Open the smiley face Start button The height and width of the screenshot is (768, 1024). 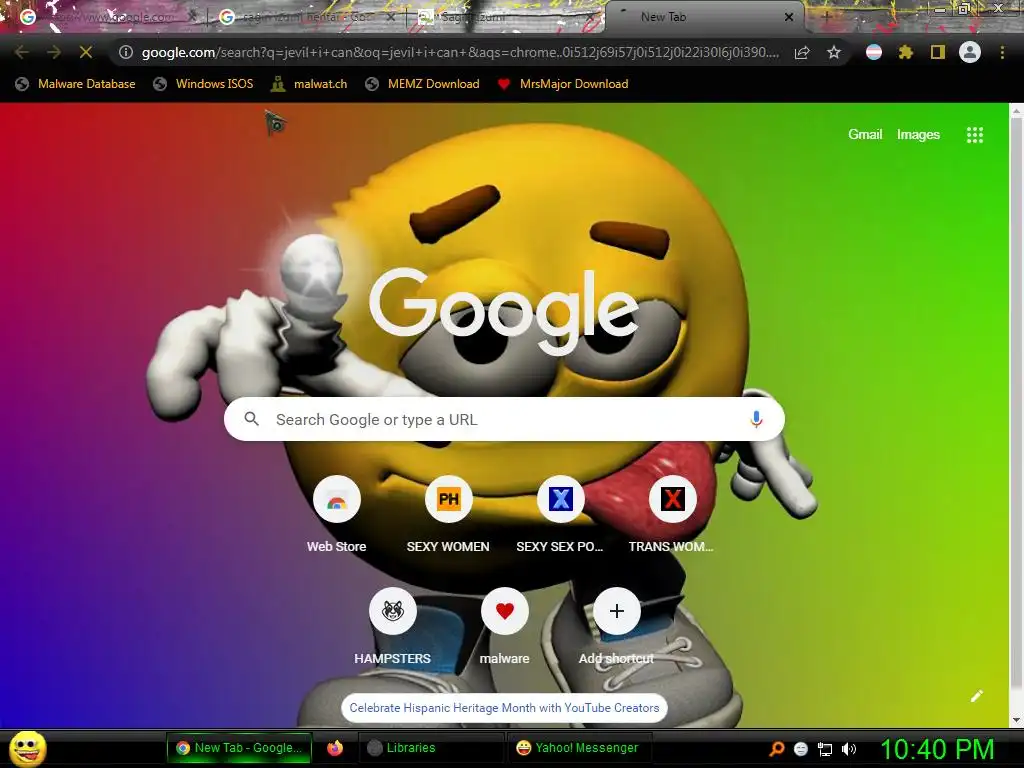28,749
